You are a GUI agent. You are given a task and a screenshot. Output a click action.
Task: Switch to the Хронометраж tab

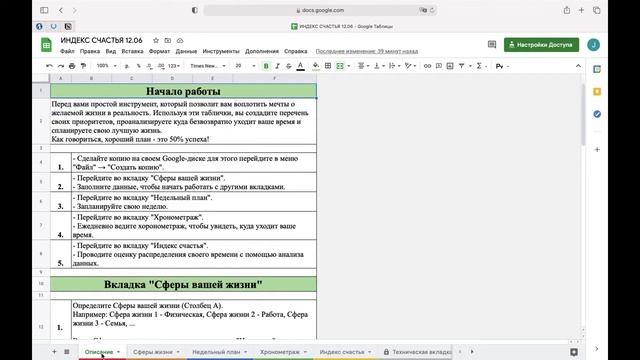[283, 352]
